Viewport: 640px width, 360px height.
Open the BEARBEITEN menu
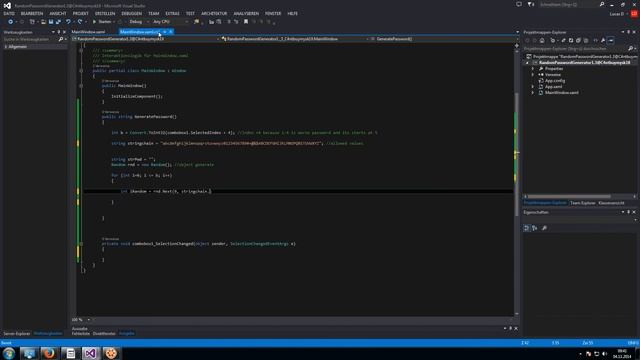point(32,13)
